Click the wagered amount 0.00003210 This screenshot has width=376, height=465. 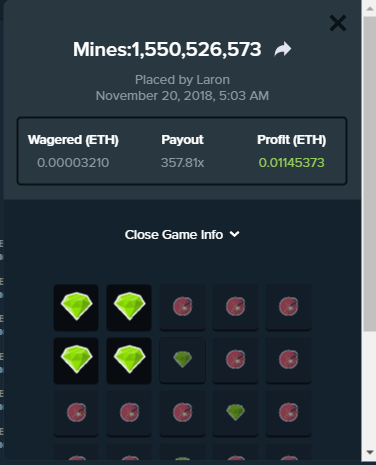click(73, 163)
